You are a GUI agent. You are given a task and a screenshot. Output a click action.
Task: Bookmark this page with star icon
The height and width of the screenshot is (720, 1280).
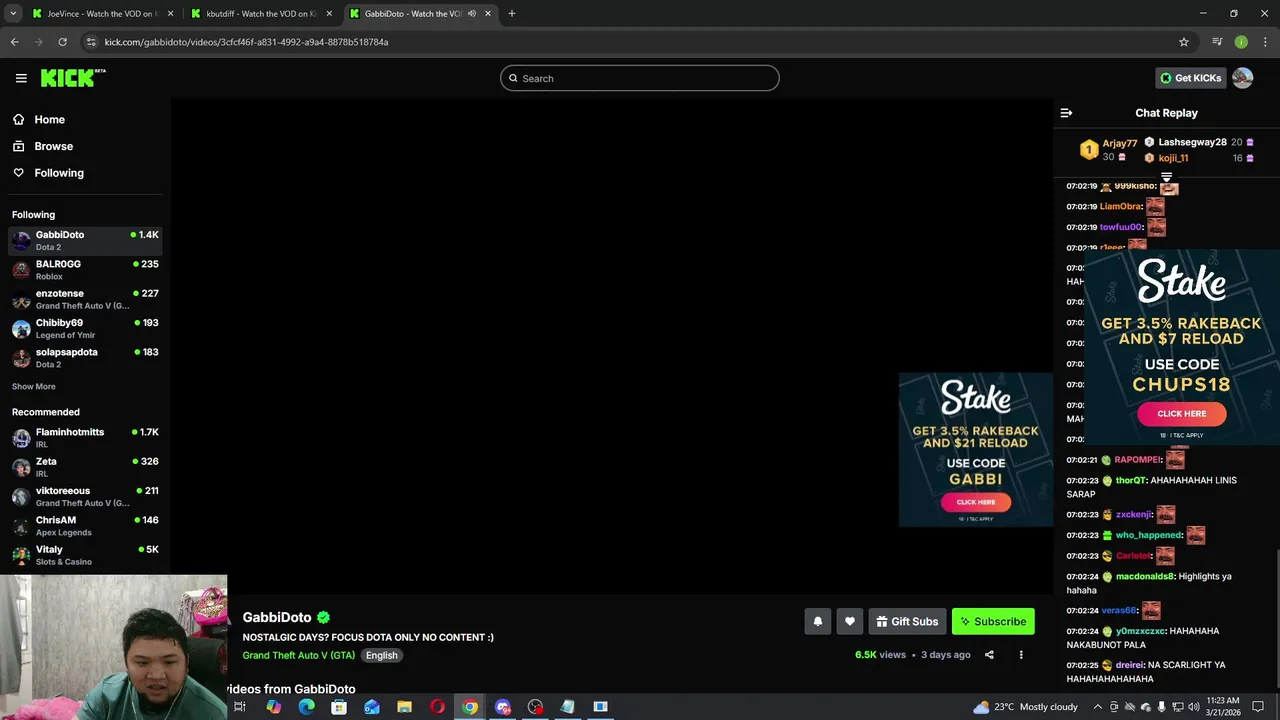click(1184, 42)
